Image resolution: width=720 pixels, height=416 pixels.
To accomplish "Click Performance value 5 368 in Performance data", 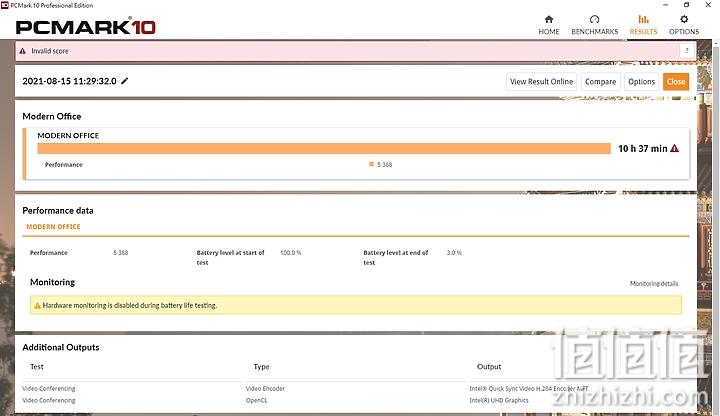I will pyautogui.click(x=121, y=253).
